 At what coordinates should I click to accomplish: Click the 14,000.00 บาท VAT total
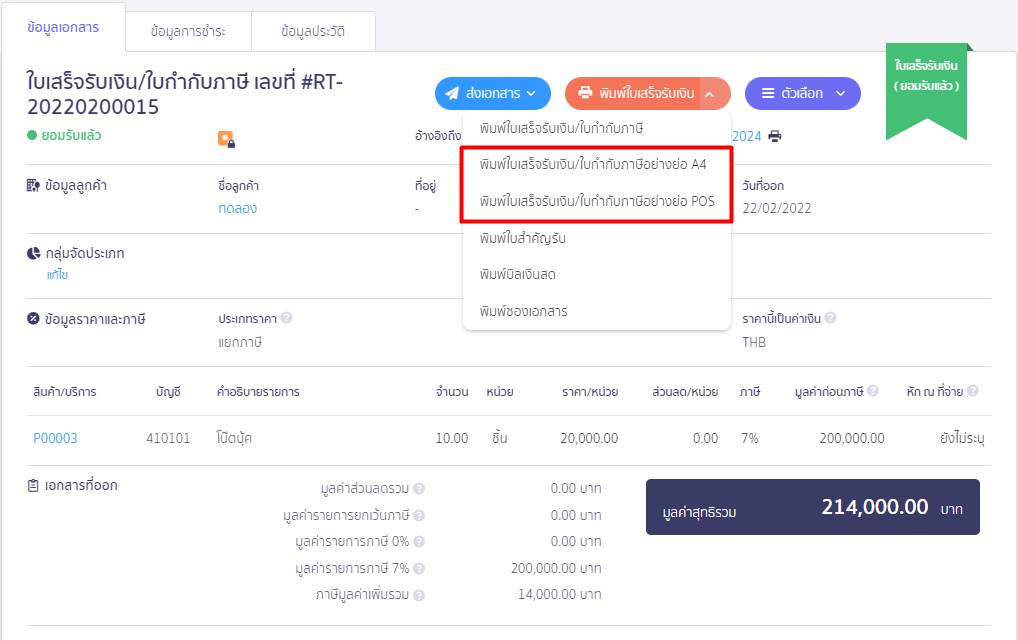560,594
